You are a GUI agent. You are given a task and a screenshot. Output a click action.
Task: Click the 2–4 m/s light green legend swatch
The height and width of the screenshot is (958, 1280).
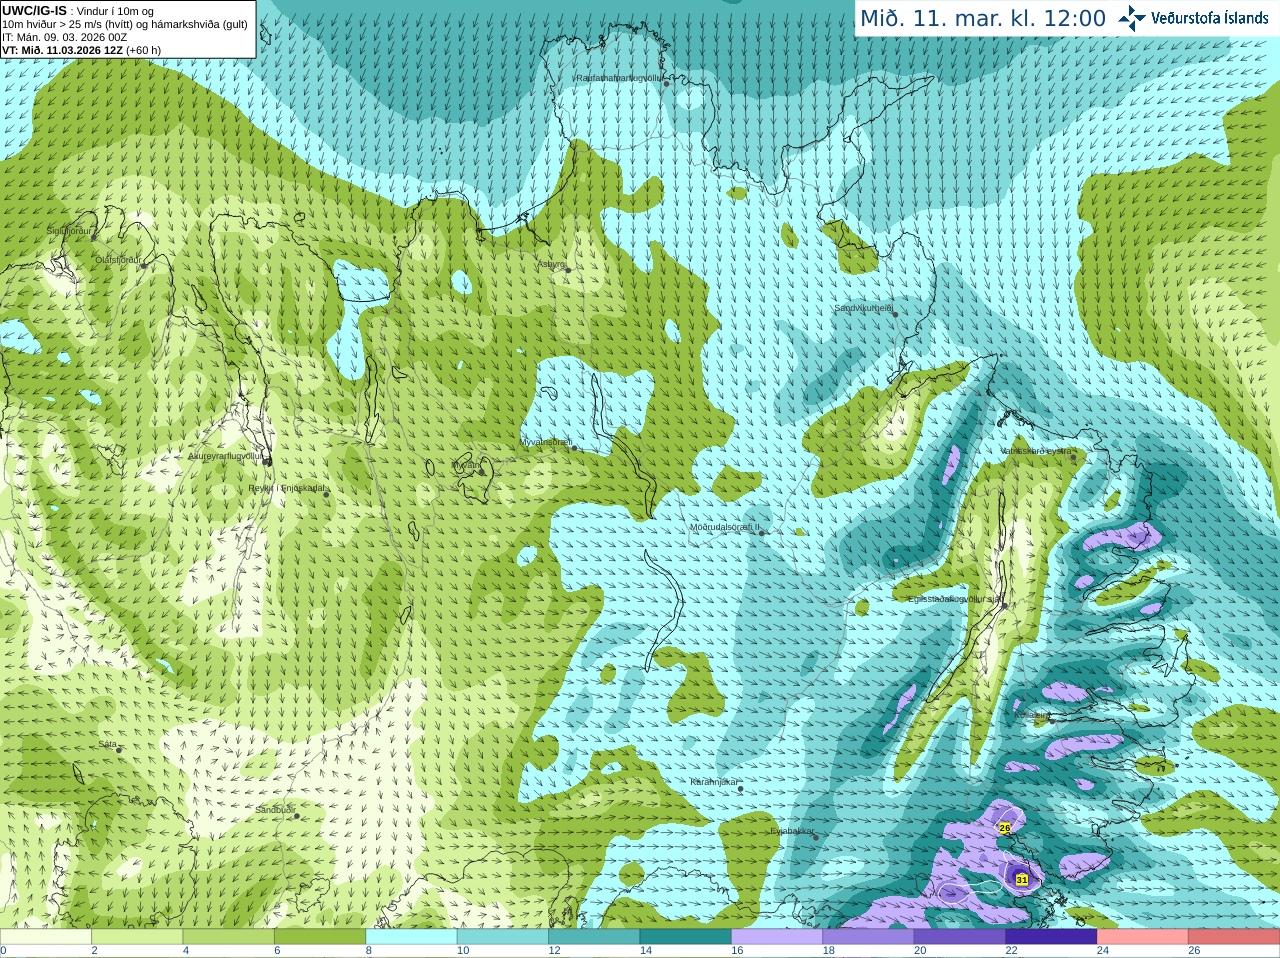(137, 937)
